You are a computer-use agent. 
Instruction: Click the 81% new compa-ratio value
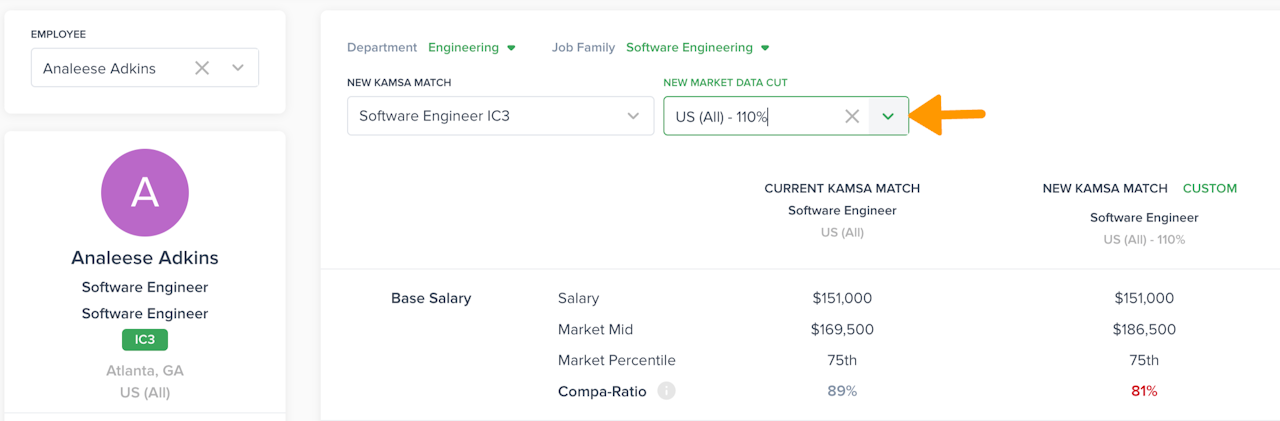pos(1144,391)
